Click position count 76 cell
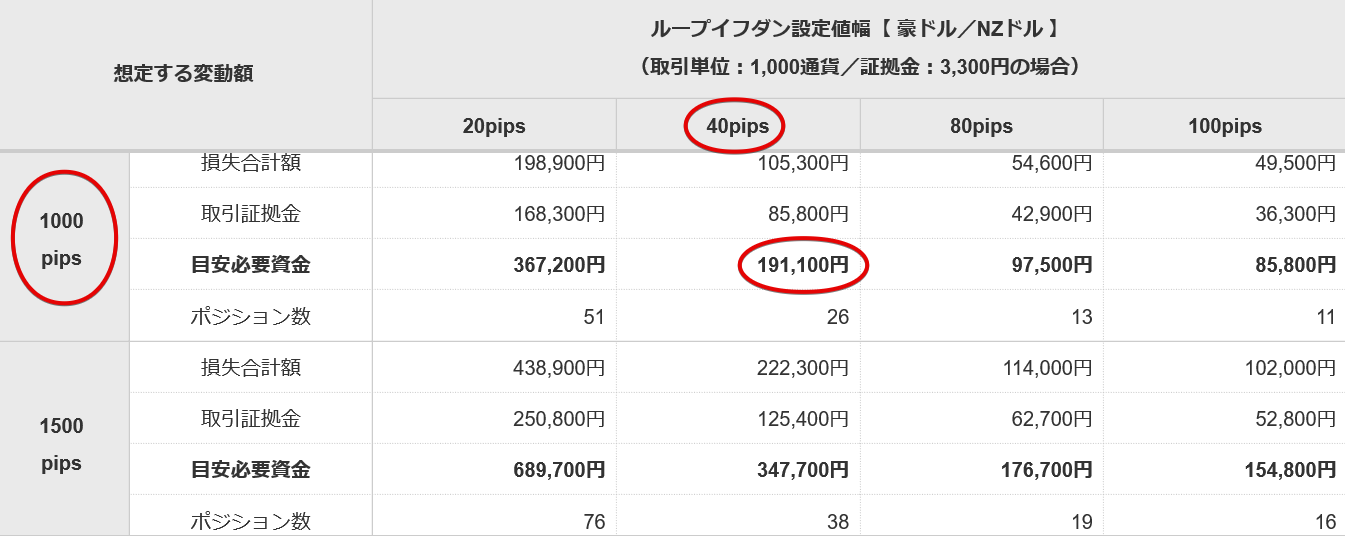The width and height of the screenshot is (1345, 536). (x=593, y=521)
